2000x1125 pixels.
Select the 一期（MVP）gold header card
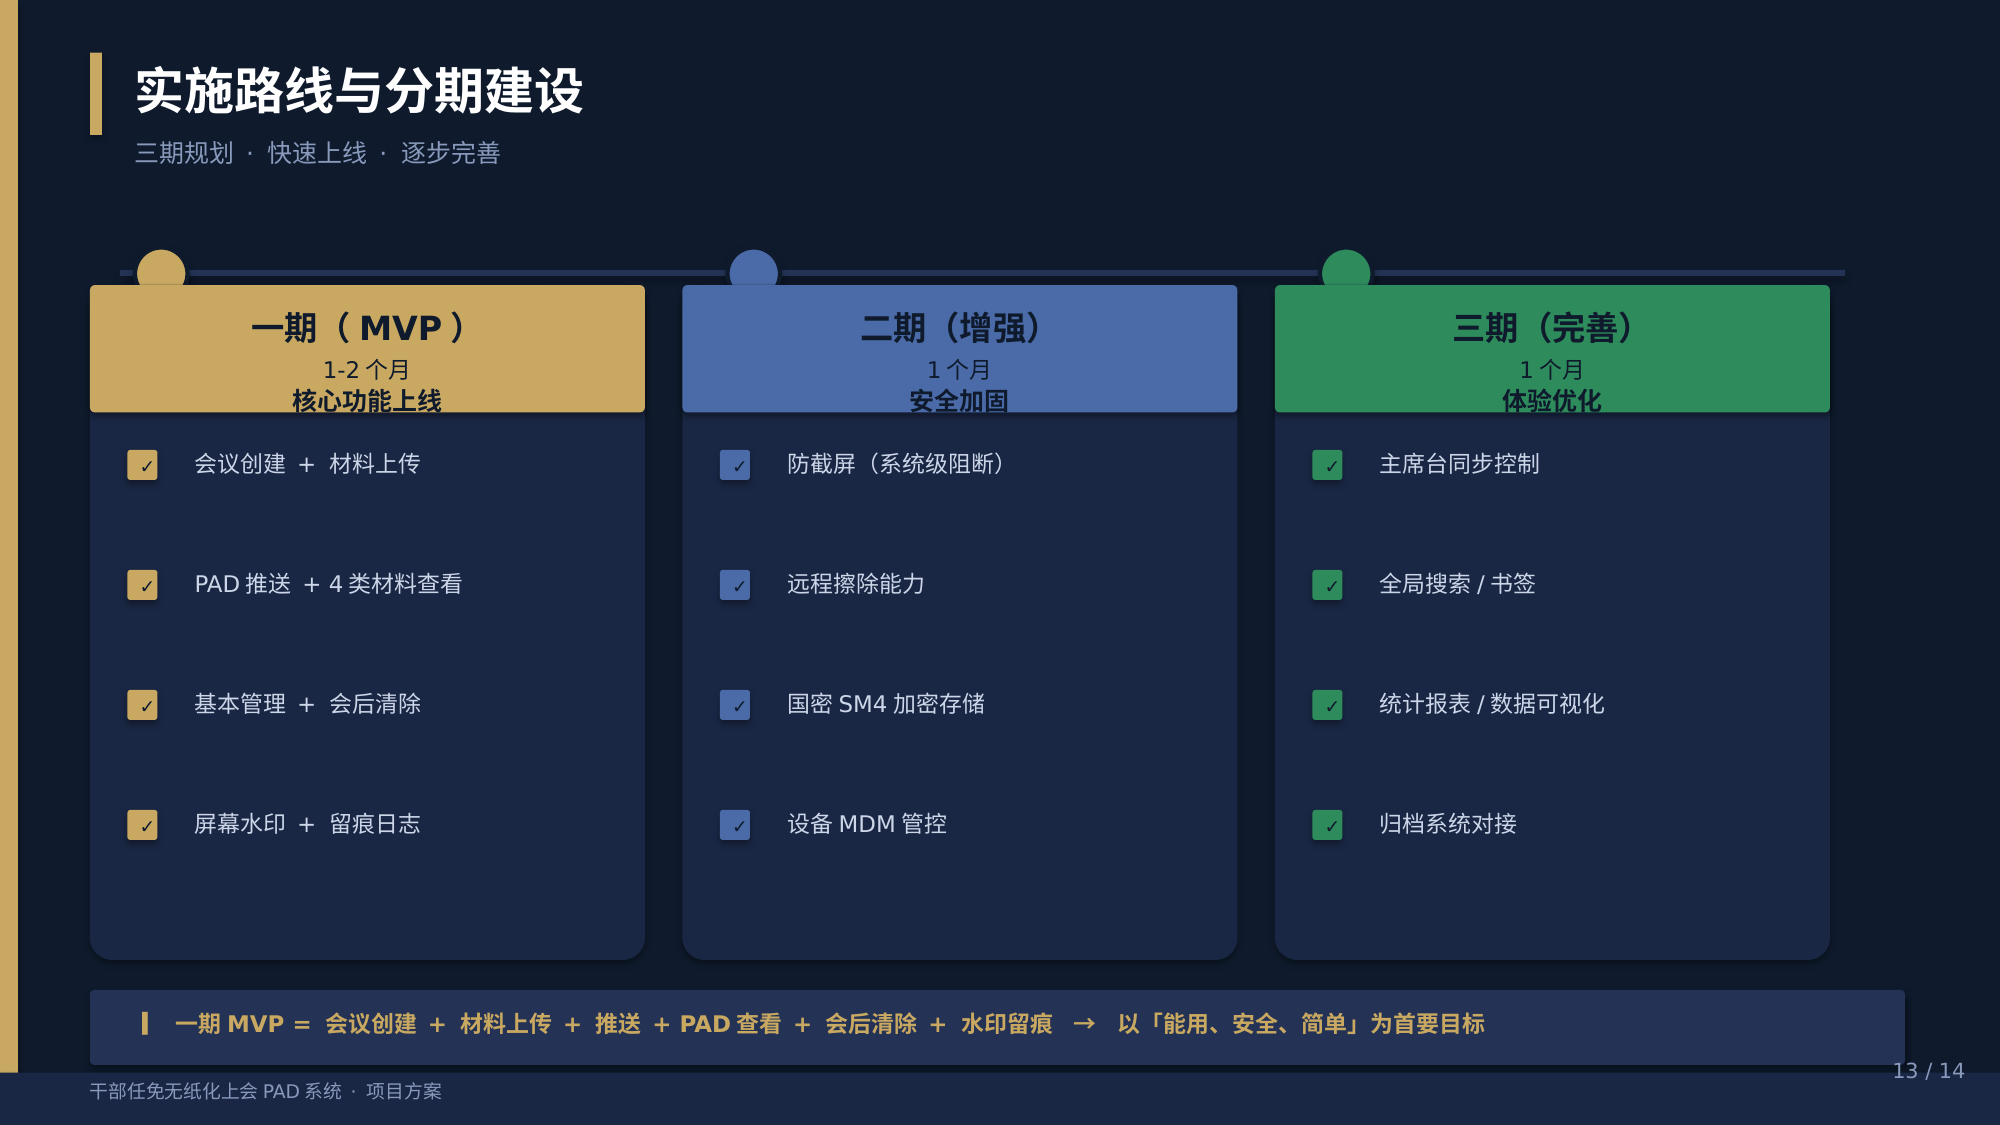point(367,349)
